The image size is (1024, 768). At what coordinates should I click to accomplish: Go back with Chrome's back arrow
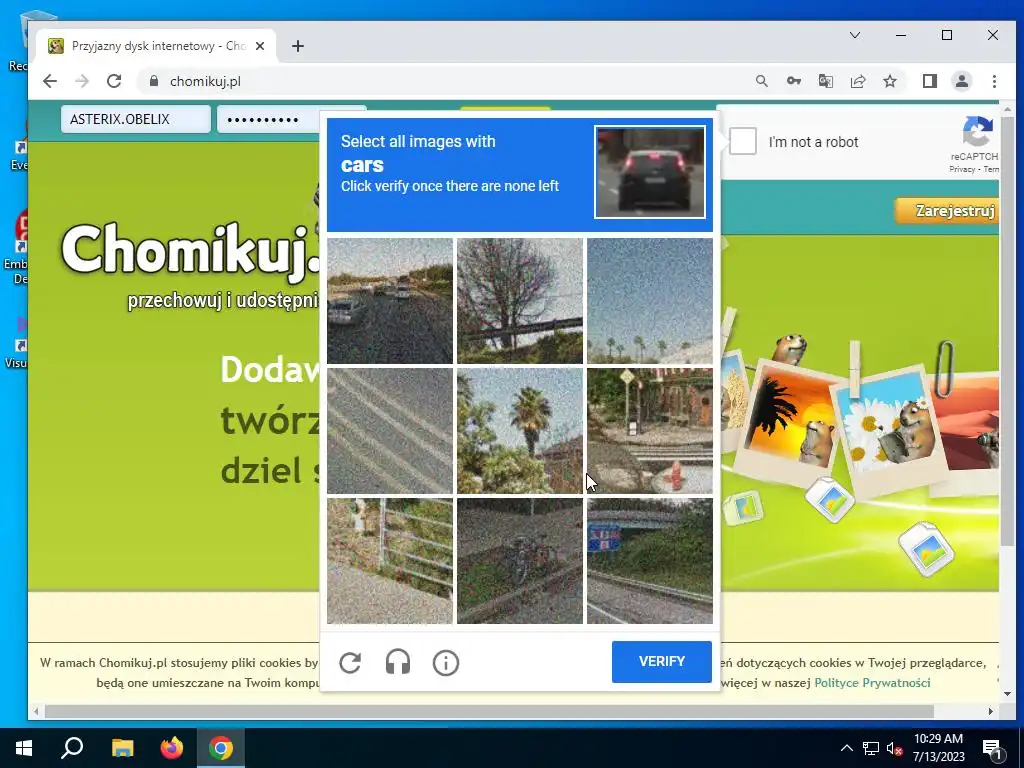coord(50,81)
